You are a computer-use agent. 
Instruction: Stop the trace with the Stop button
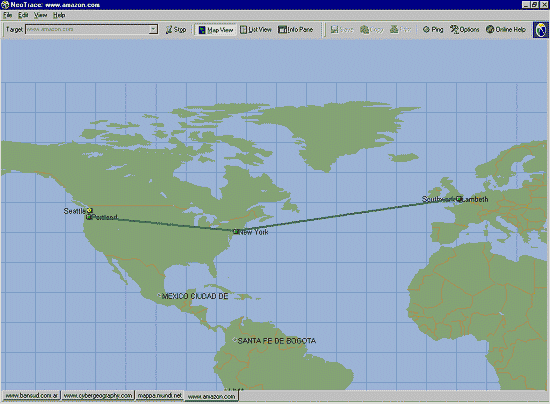click(175, 30)
